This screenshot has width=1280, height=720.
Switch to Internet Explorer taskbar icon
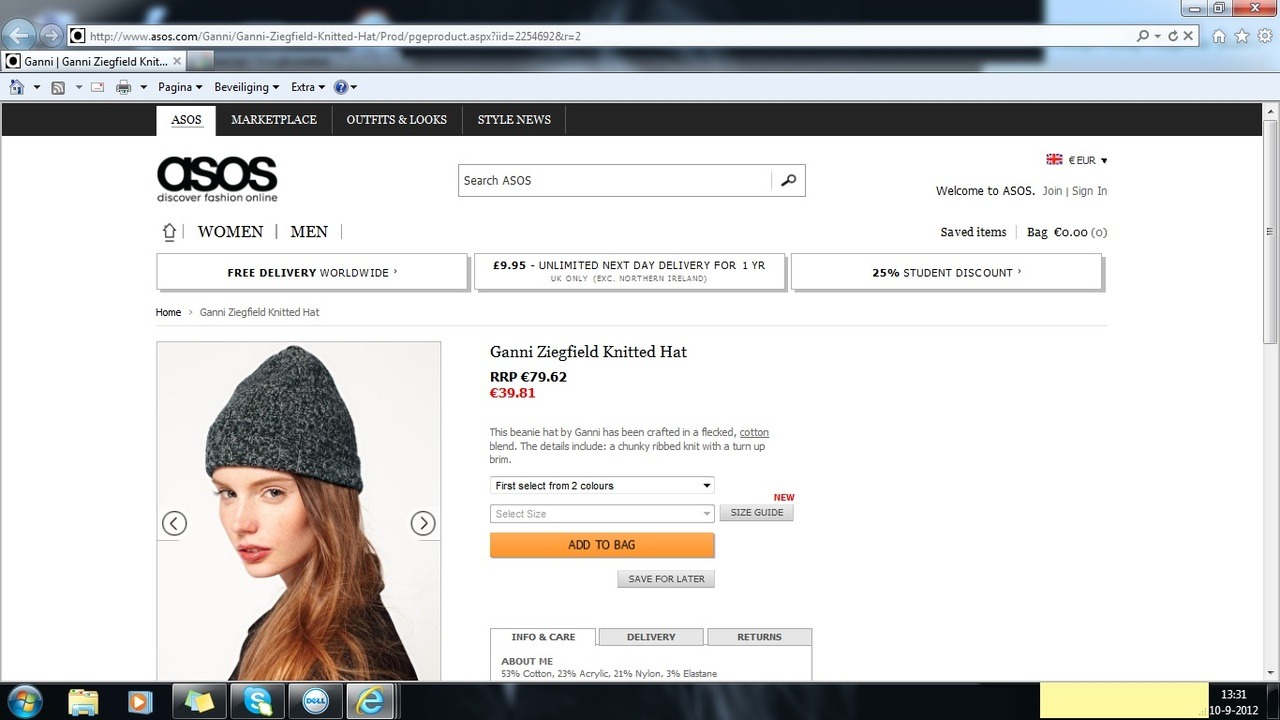point(371,701)
